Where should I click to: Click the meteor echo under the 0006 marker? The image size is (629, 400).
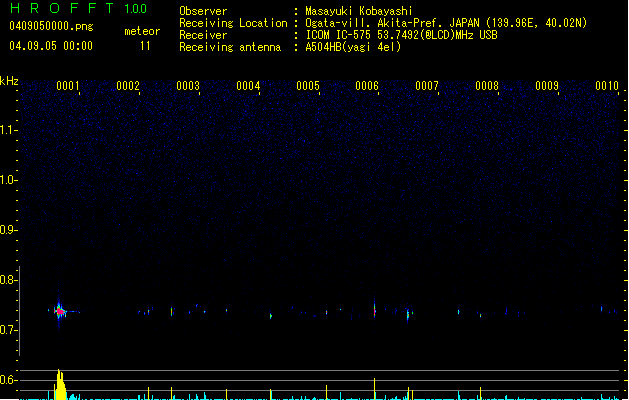coord(375,310)
